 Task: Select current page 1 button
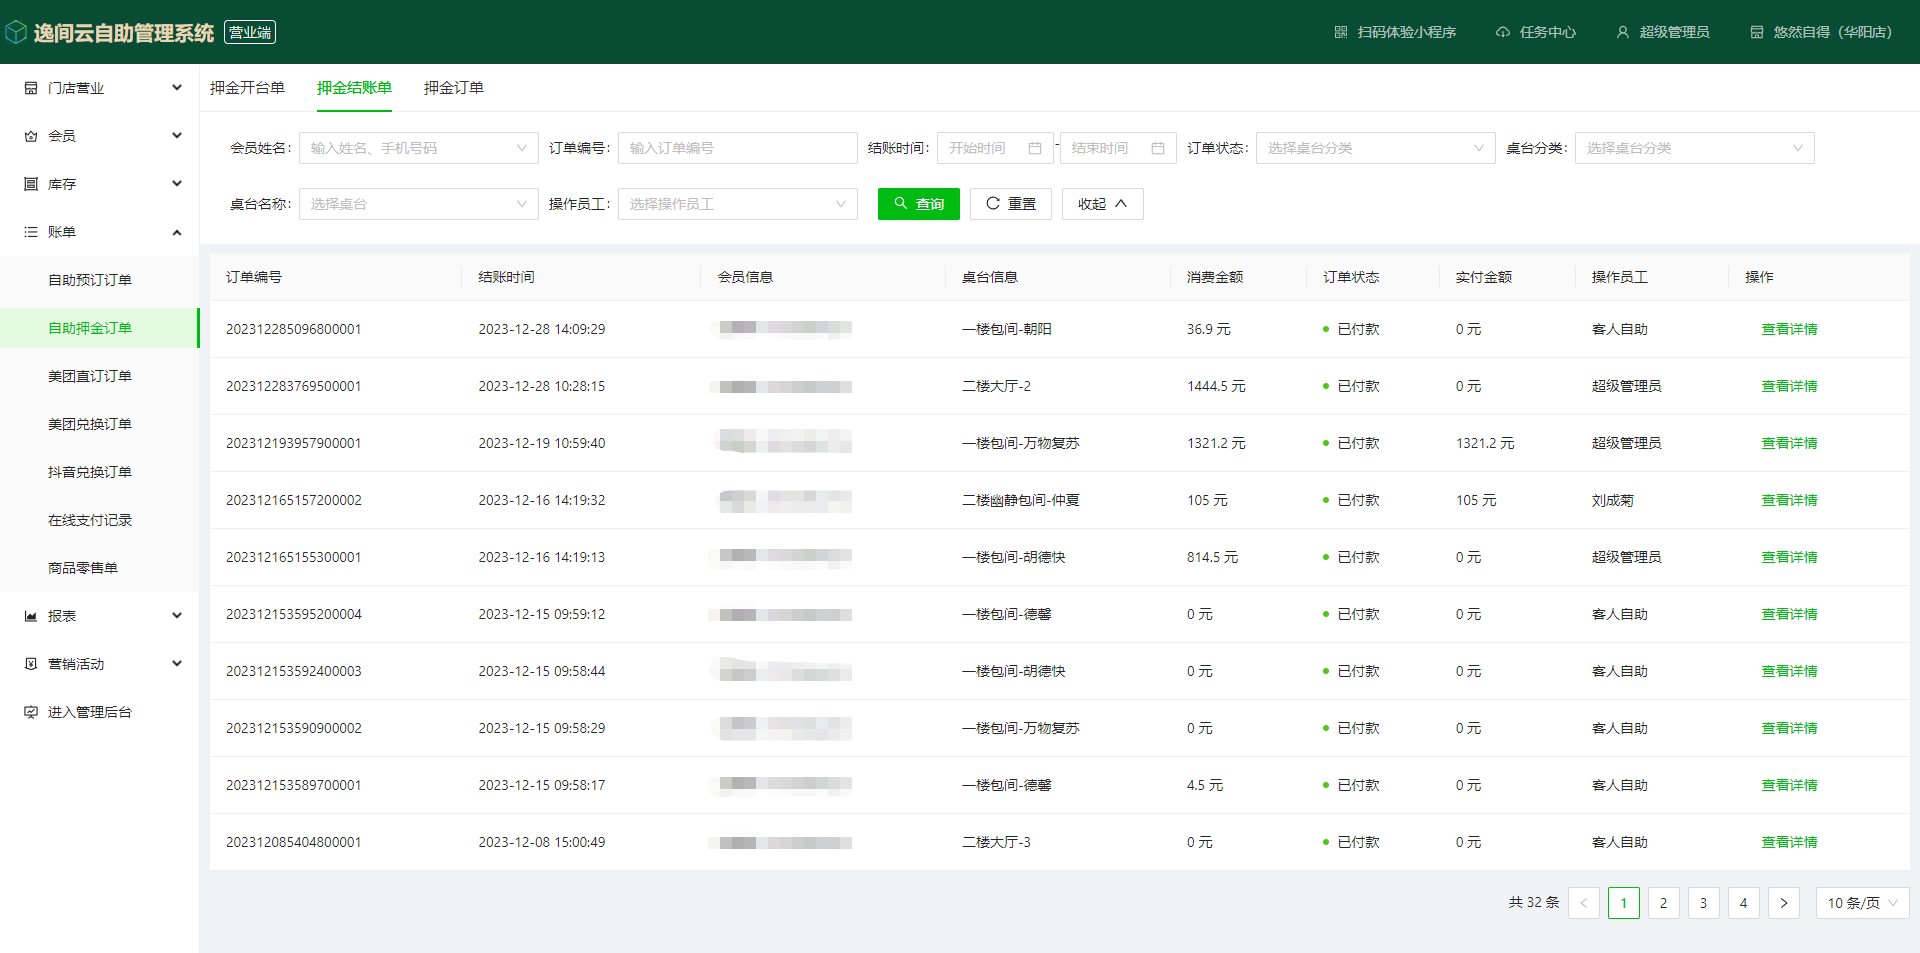(x=1624, y=903)
